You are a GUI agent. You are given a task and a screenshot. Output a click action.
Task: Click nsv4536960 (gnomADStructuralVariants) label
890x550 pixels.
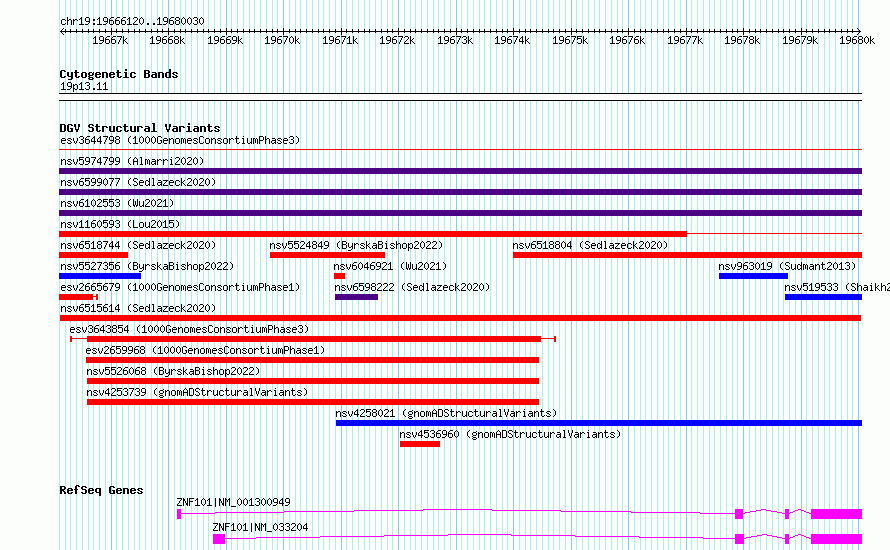[510, 434]
